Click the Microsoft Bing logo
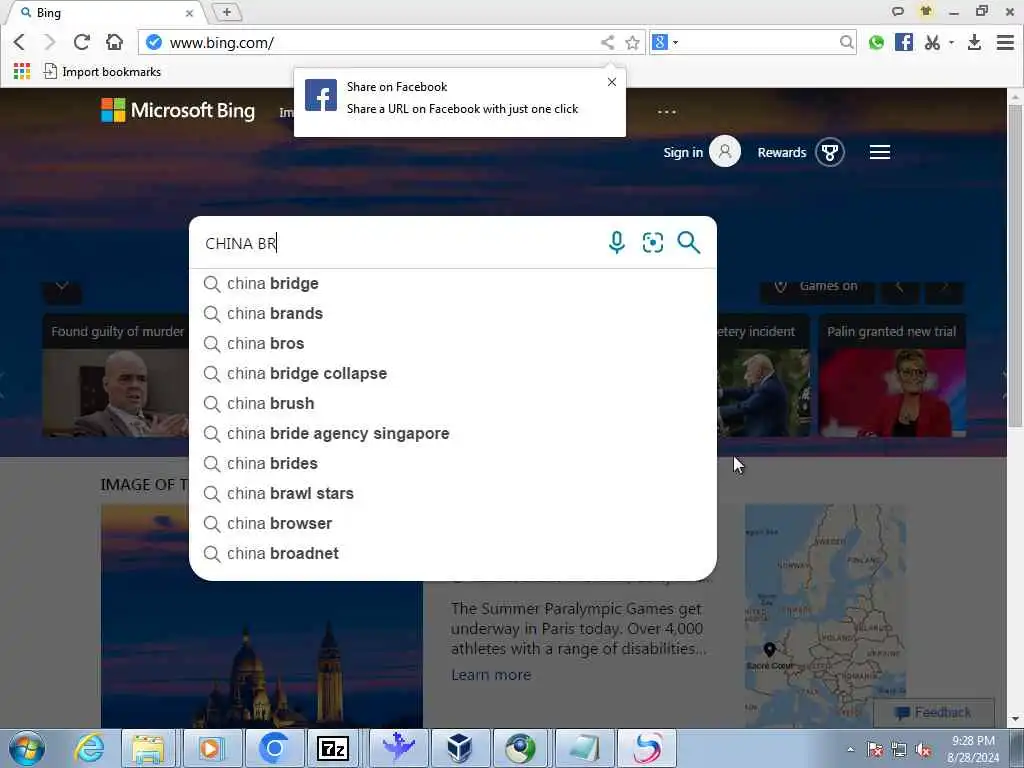Screen dimensions: 1024x768 (x=178, y=110)
